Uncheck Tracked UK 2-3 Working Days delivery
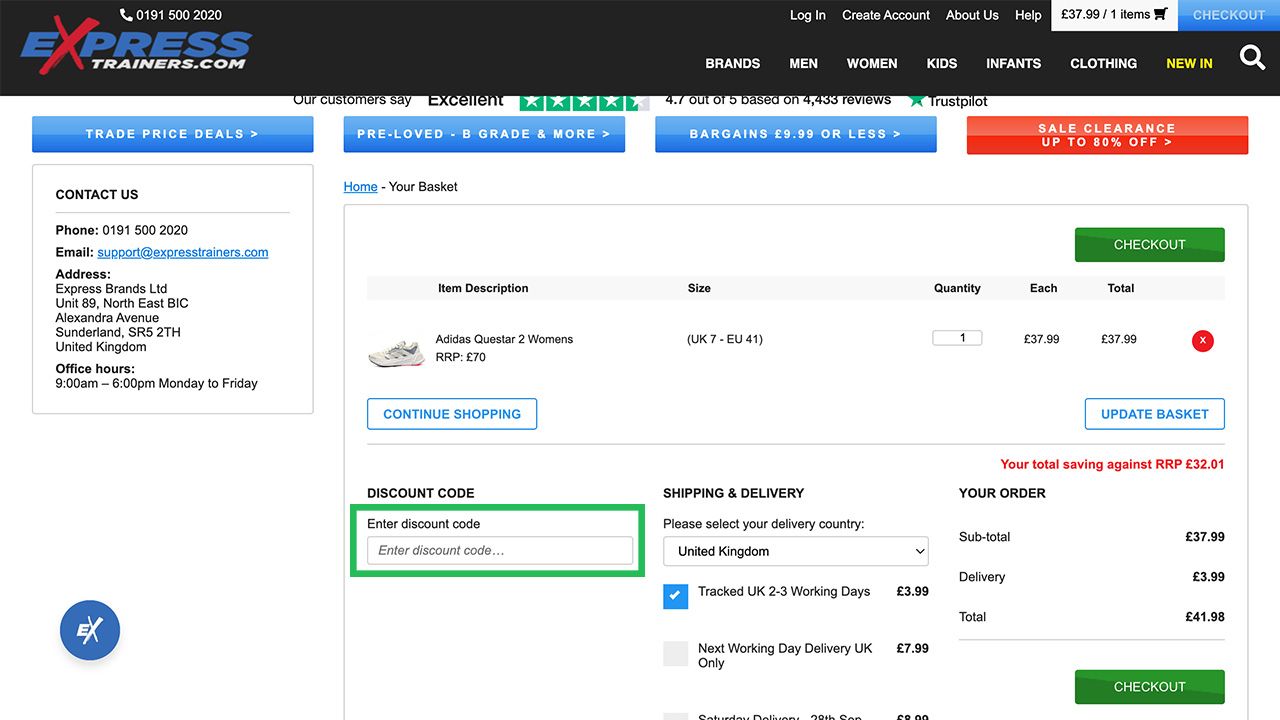 675,596
